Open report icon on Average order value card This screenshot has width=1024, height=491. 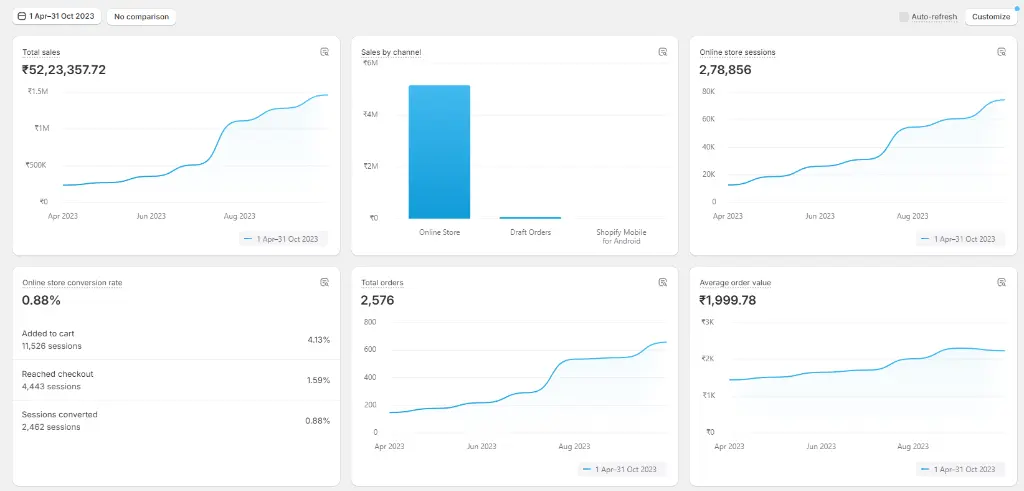1001,282
